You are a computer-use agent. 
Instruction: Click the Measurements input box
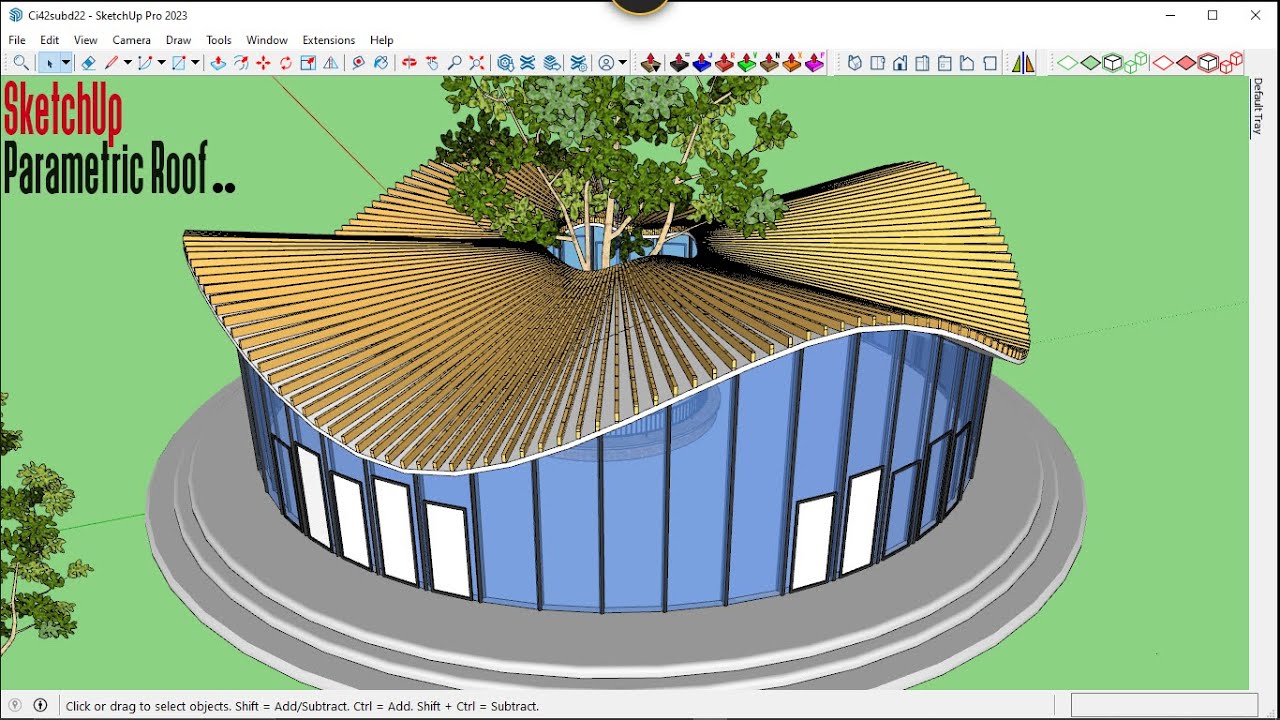click(x=1164, y=705)
